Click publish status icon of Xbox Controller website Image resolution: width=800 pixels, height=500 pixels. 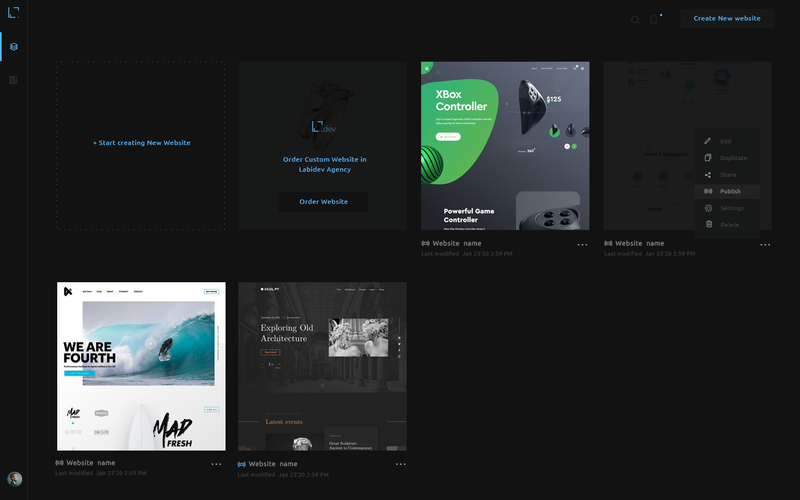[x=425, y=243]
